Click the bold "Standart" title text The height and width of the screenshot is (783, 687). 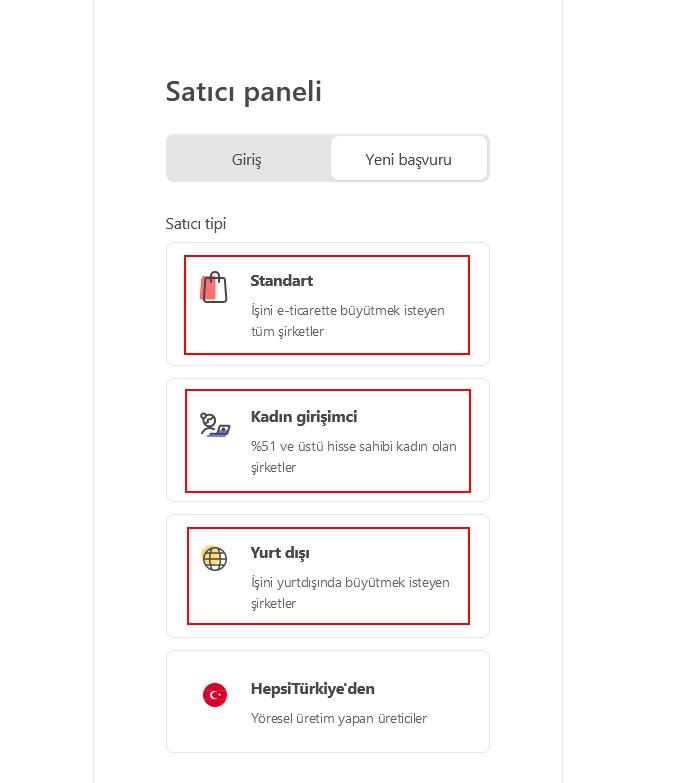[281, 281]
